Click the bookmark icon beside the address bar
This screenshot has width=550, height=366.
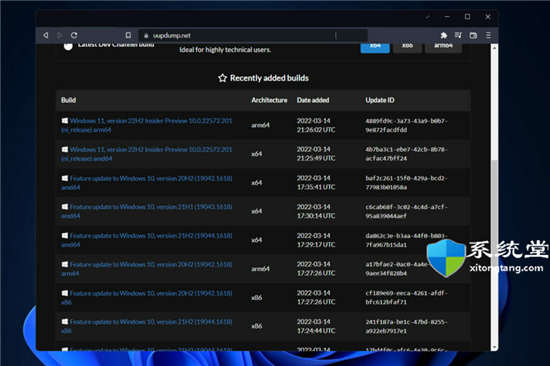pos(128,35)
